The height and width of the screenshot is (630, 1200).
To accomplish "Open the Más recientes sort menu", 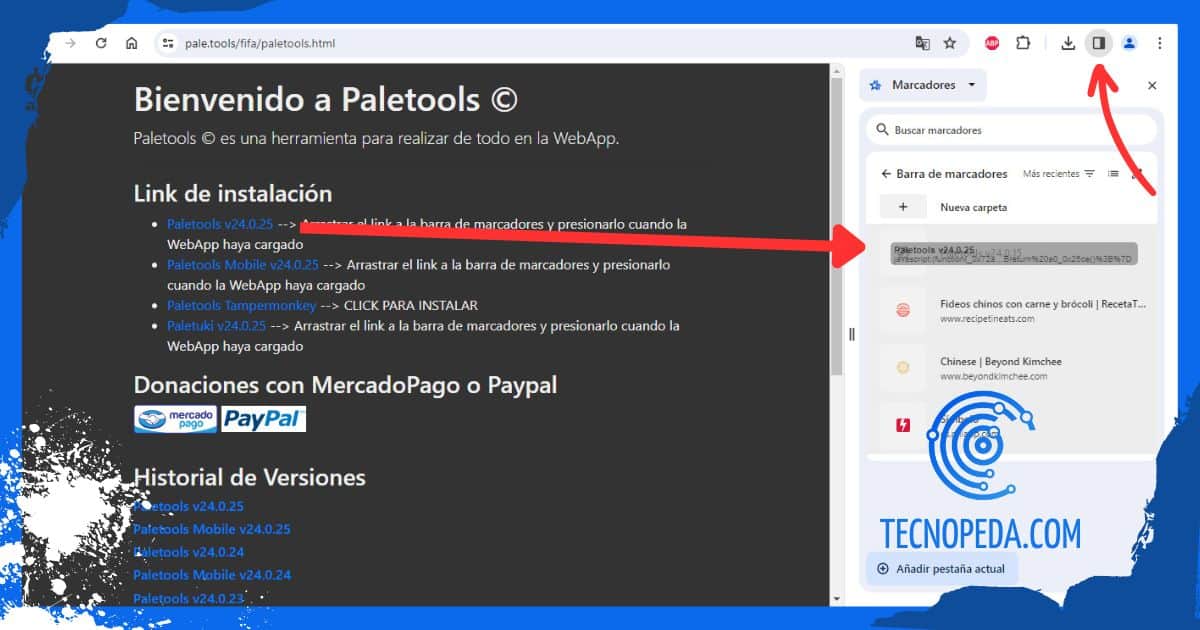I will point(1059,174).
